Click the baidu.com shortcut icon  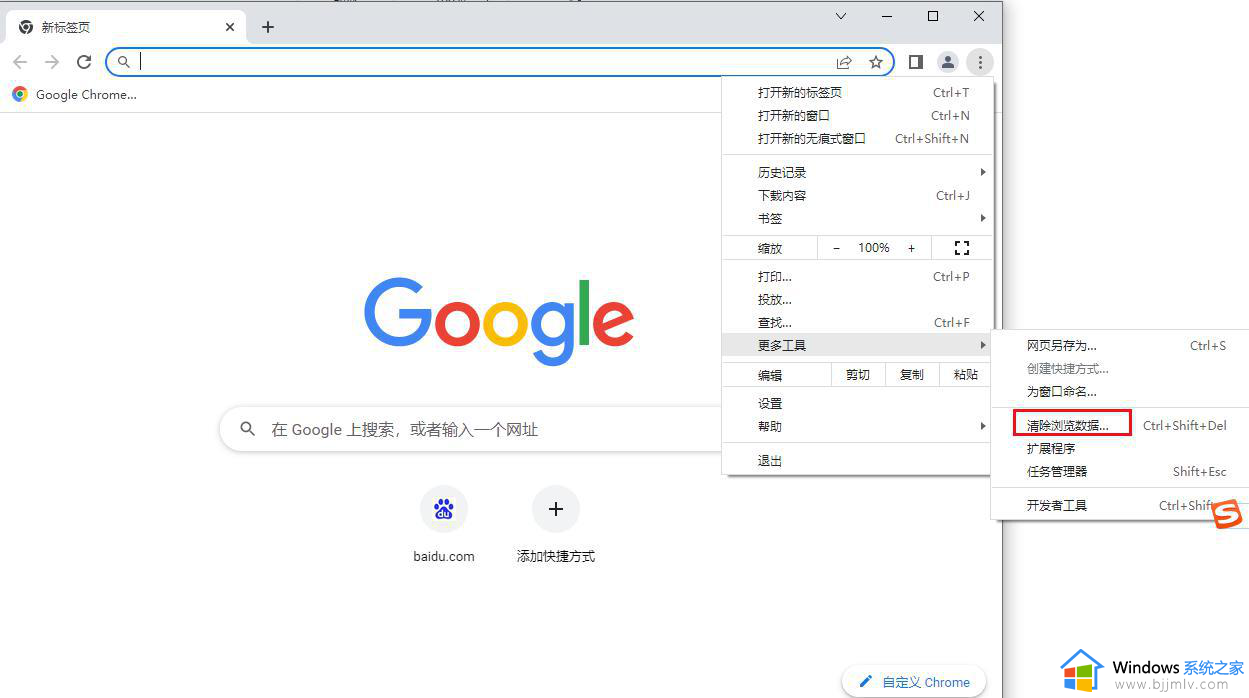(x=444, y=510)
